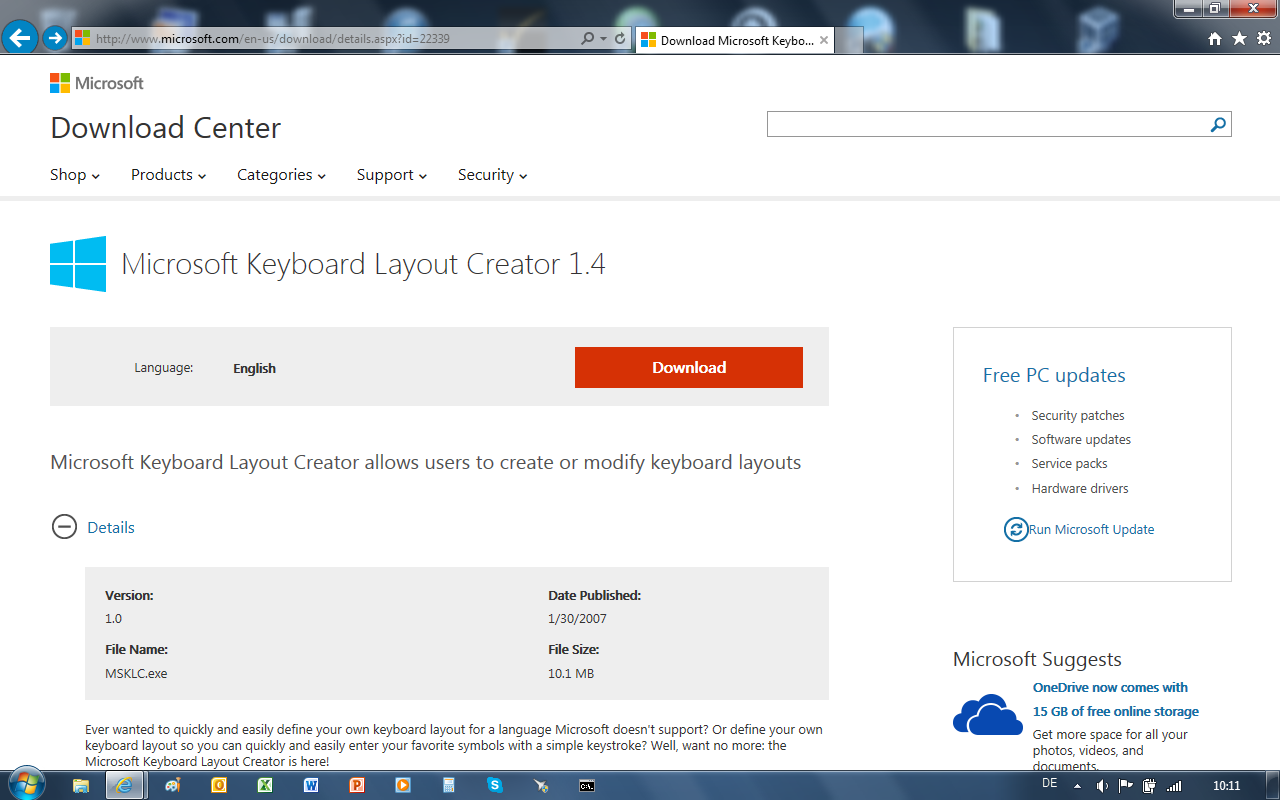The height and width of the screenshot is (800, 1280).
Task: Open Calculator from the taskbar
Action: 449,785
